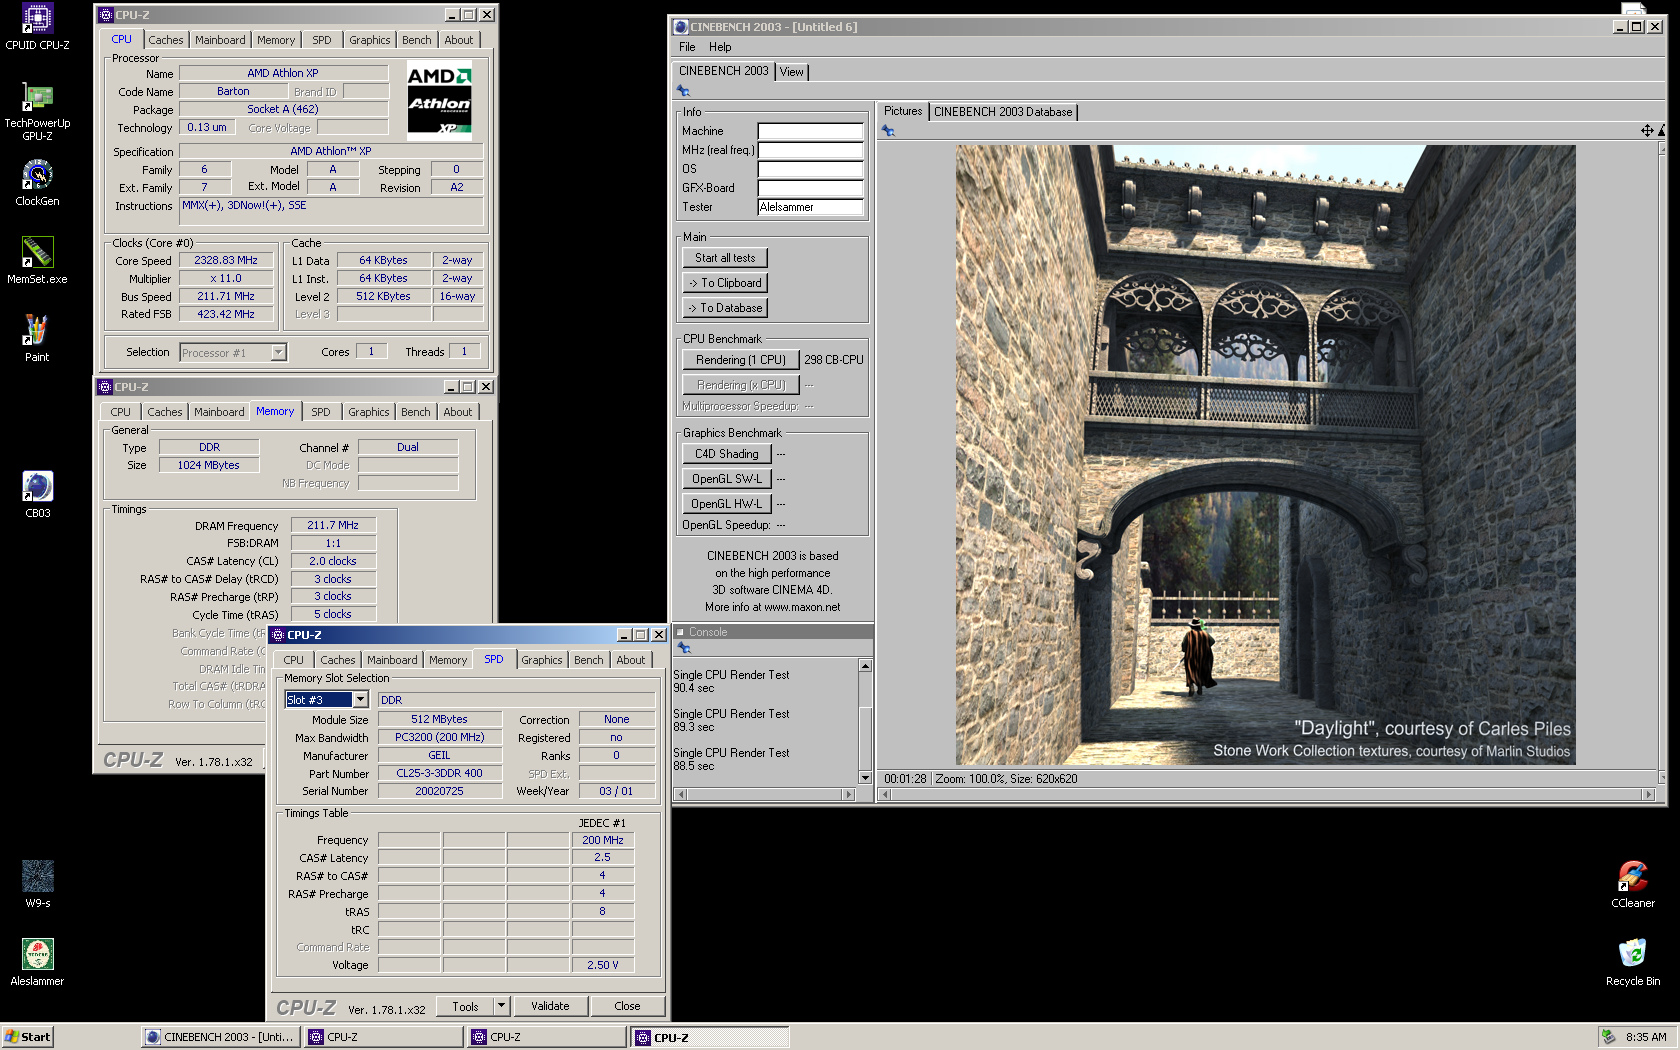Viewport: 1680px width, 1050px height.
Task: Click the pin icon under the CINEBENCH 2003 tab
Action: tap(684, 91)
